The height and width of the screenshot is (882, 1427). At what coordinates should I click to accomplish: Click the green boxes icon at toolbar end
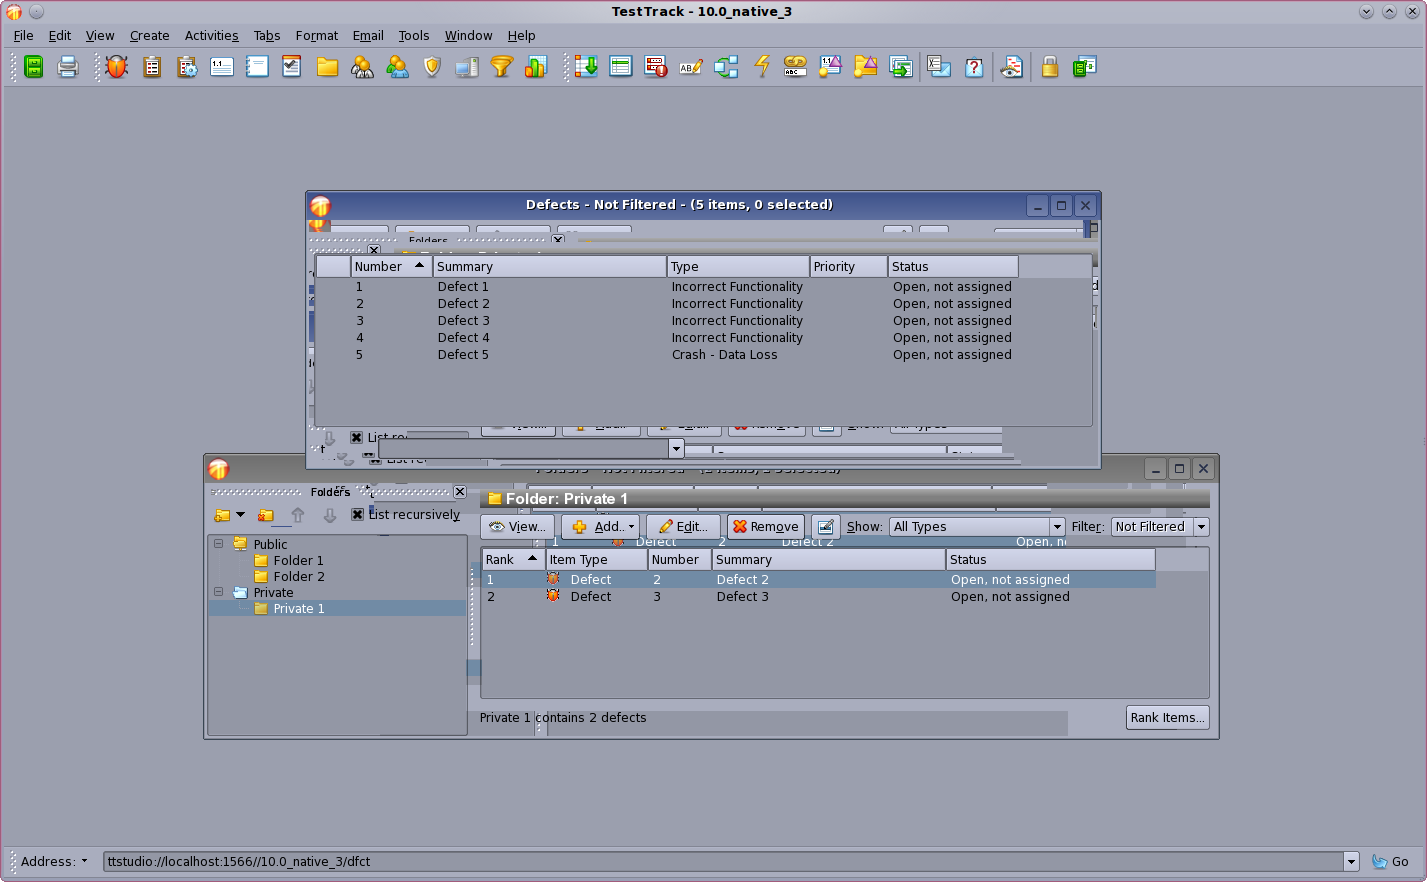pos(1085,67)
